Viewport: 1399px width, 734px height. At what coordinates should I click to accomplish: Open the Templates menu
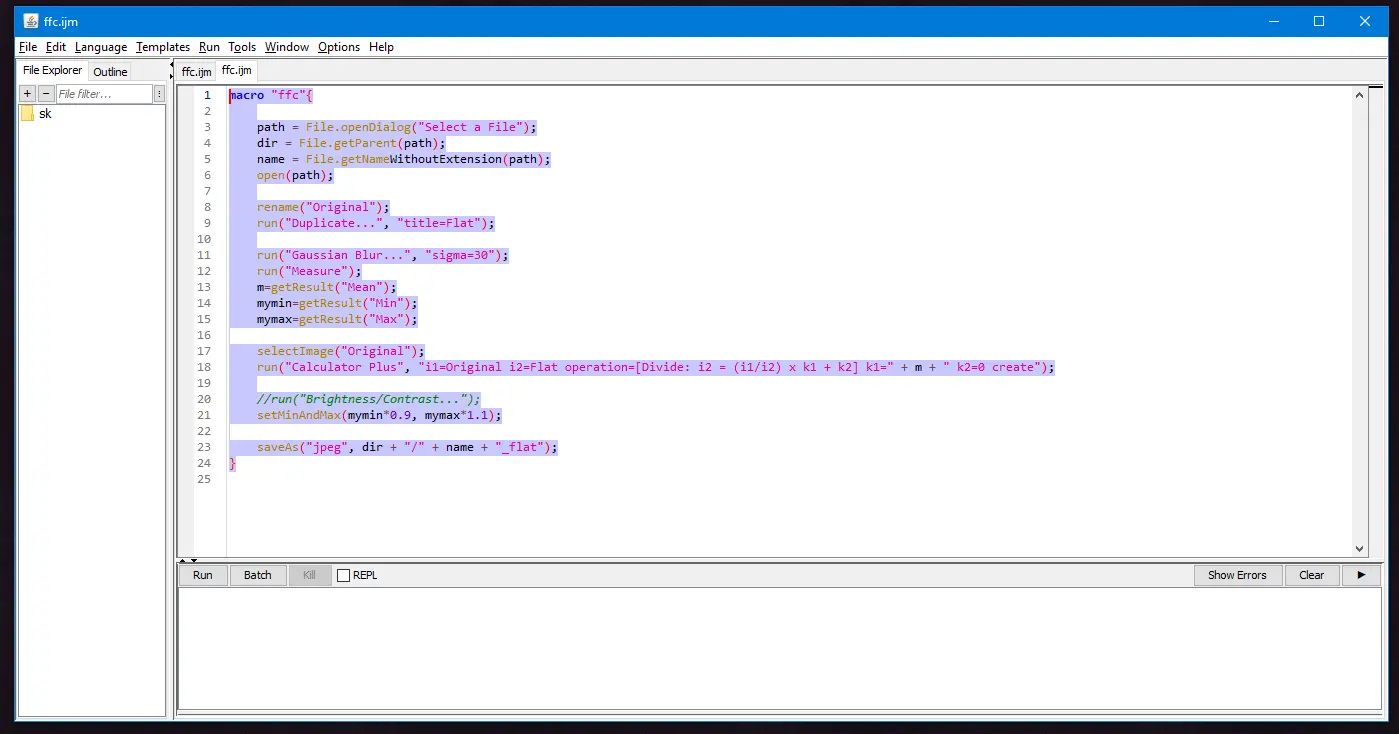[x=163, y=47]
